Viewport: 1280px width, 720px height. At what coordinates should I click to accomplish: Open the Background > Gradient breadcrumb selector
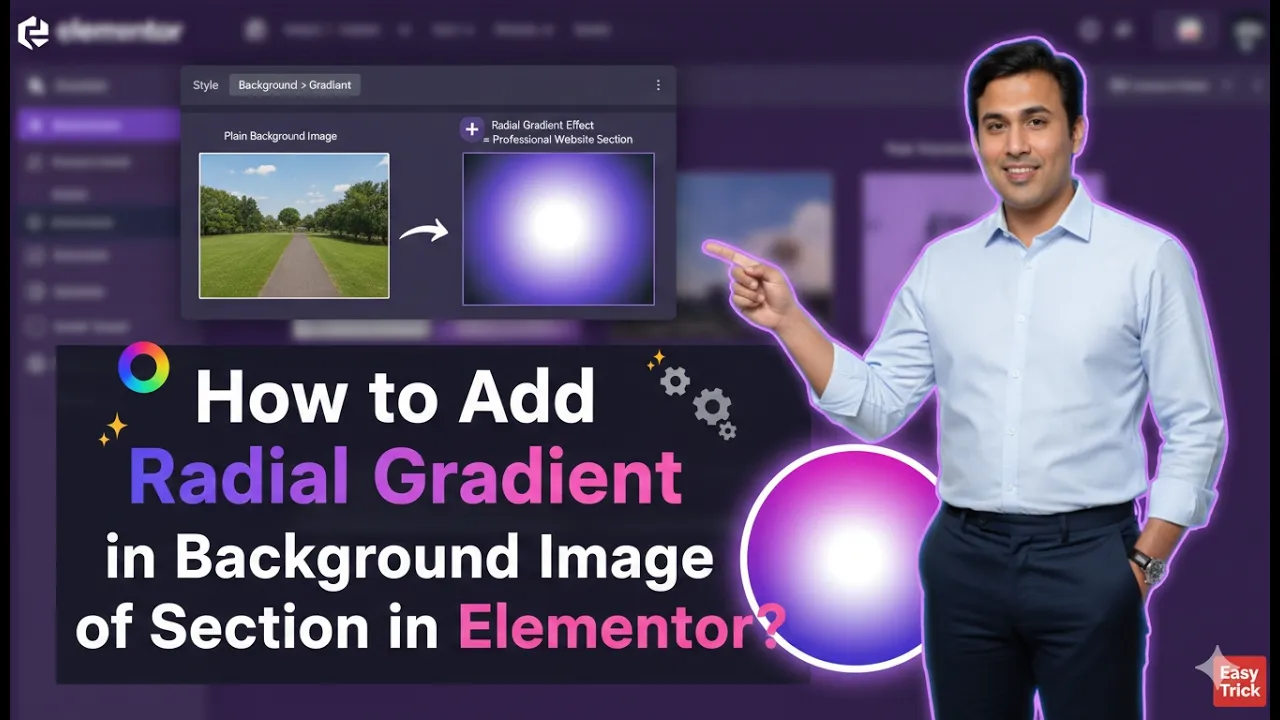tap(296, 85)
